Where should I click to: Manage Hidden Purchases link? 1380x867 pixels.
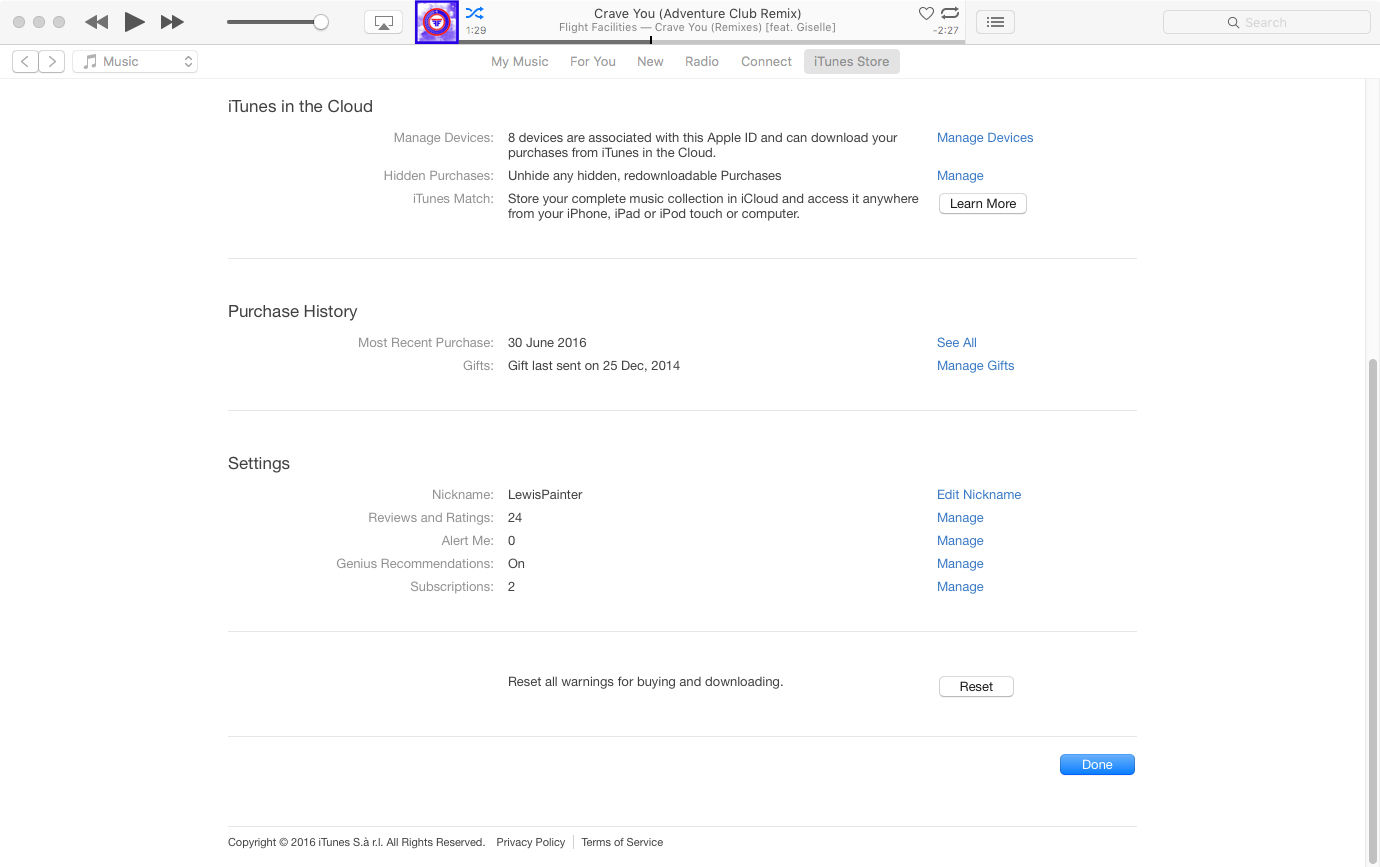click(960, 176)
